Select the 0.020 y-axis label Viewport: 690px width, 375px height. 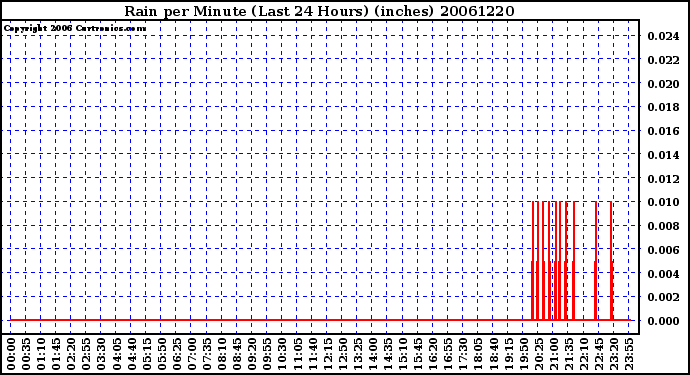[x=663, y=84]
